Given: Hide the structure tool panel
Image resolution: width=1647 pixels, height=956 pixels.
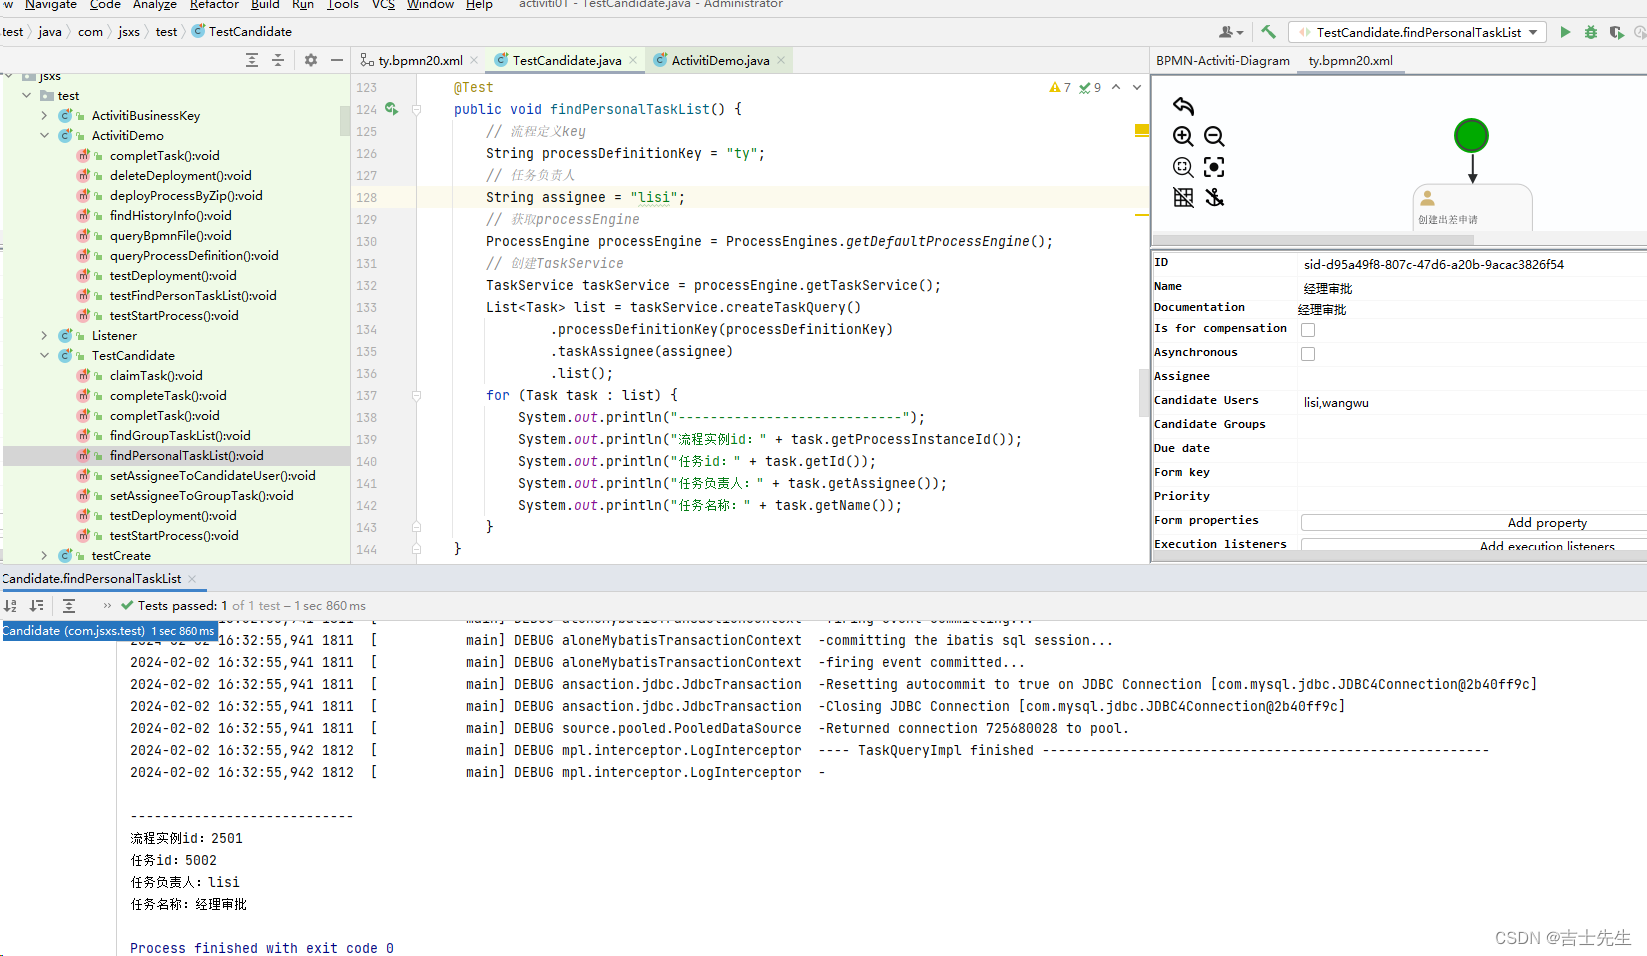Looking at the screenshot, I should click(337, 60).
